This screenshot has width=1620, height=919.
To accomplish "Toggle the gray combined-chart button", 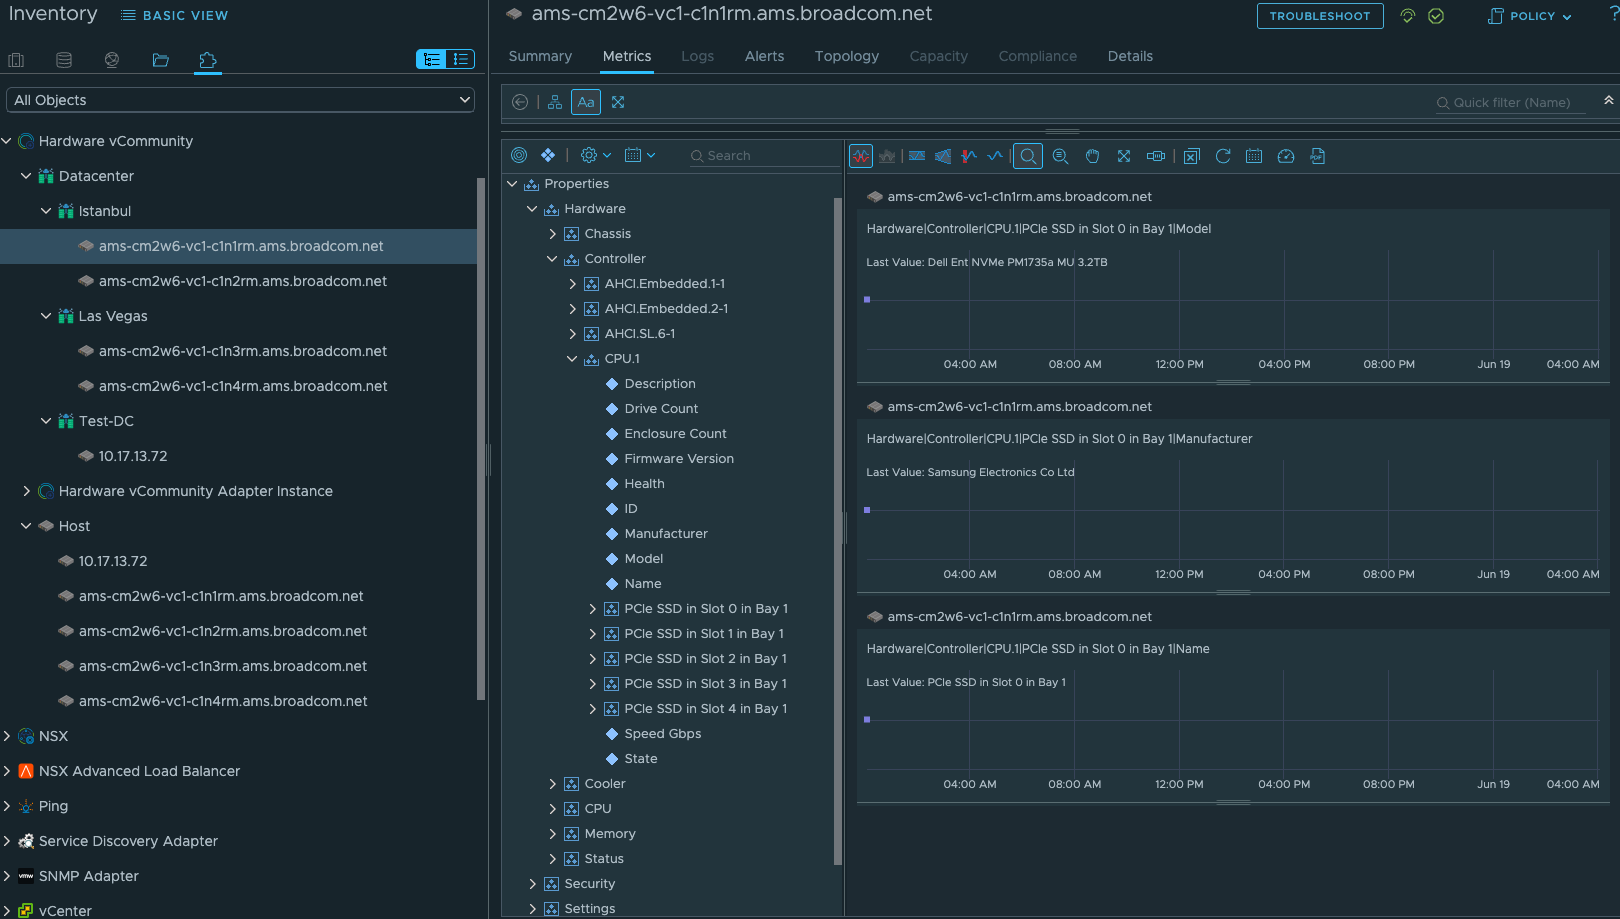I will [887, 156].
